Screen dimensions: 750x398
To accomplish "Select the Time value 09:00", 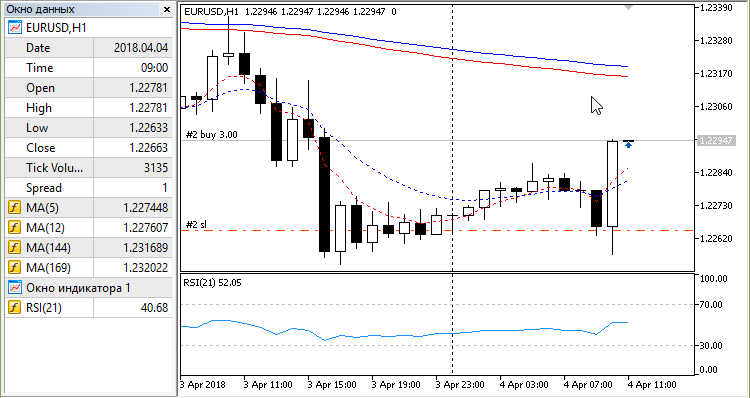I will click(154, 68).
